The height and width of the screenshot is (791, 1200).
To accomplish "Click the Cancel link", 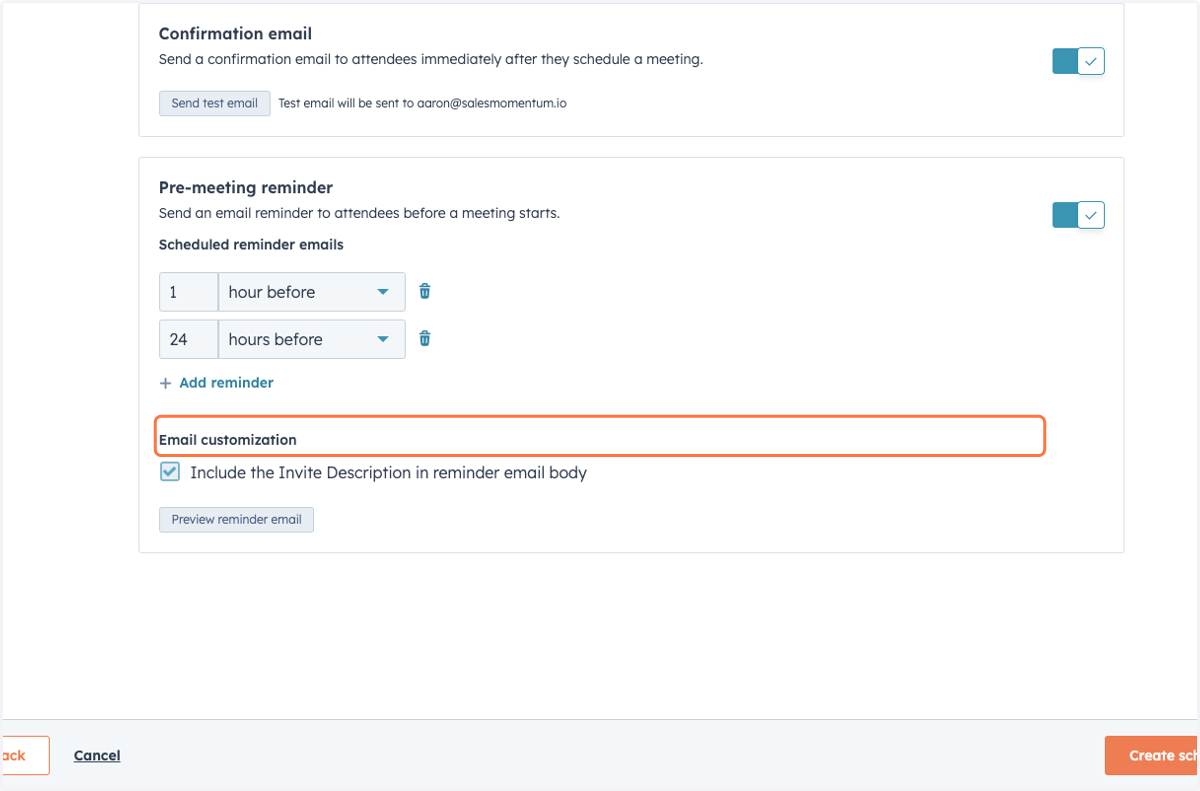I will click(x=97, y=756).
